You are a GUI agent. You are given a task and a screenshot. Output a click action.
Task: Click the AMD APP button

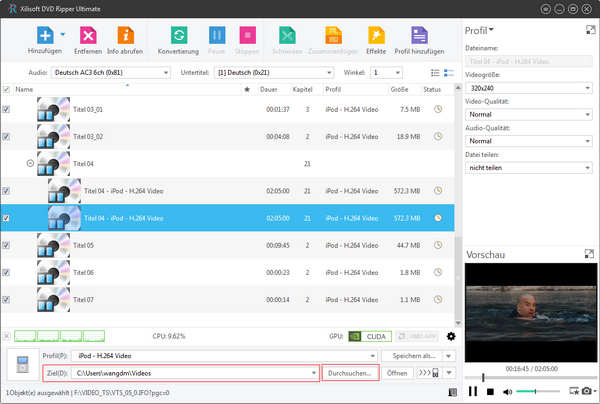417,336
